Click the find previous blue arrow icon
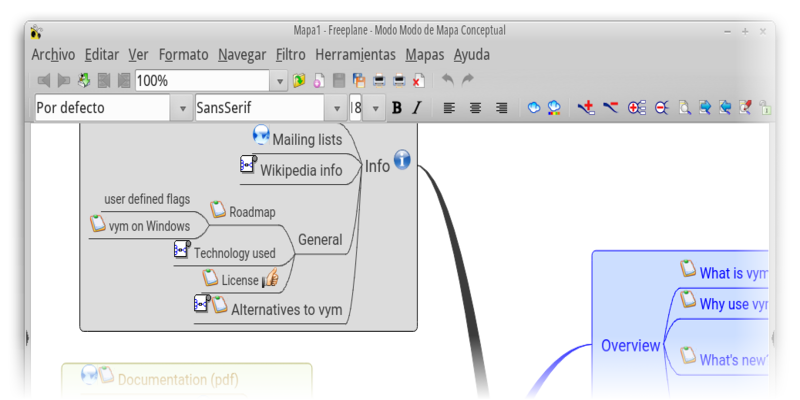Viewport: 800px width, 400px height. [725, 107]
